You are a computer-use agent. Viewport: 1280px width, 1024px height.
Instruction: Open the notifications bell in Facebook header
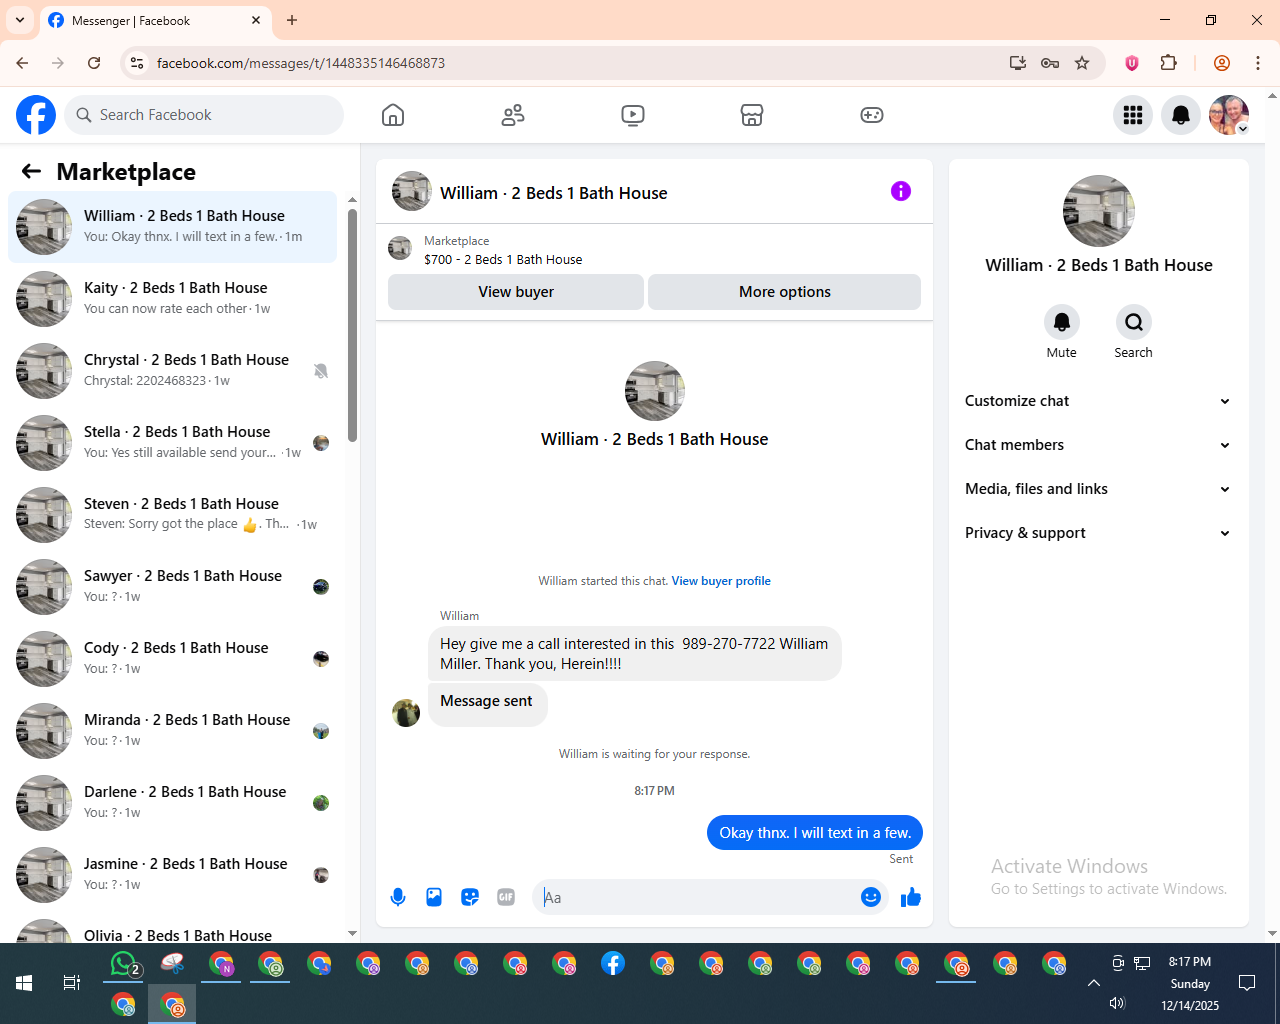pyautogui.click(x=1181, y=115)
